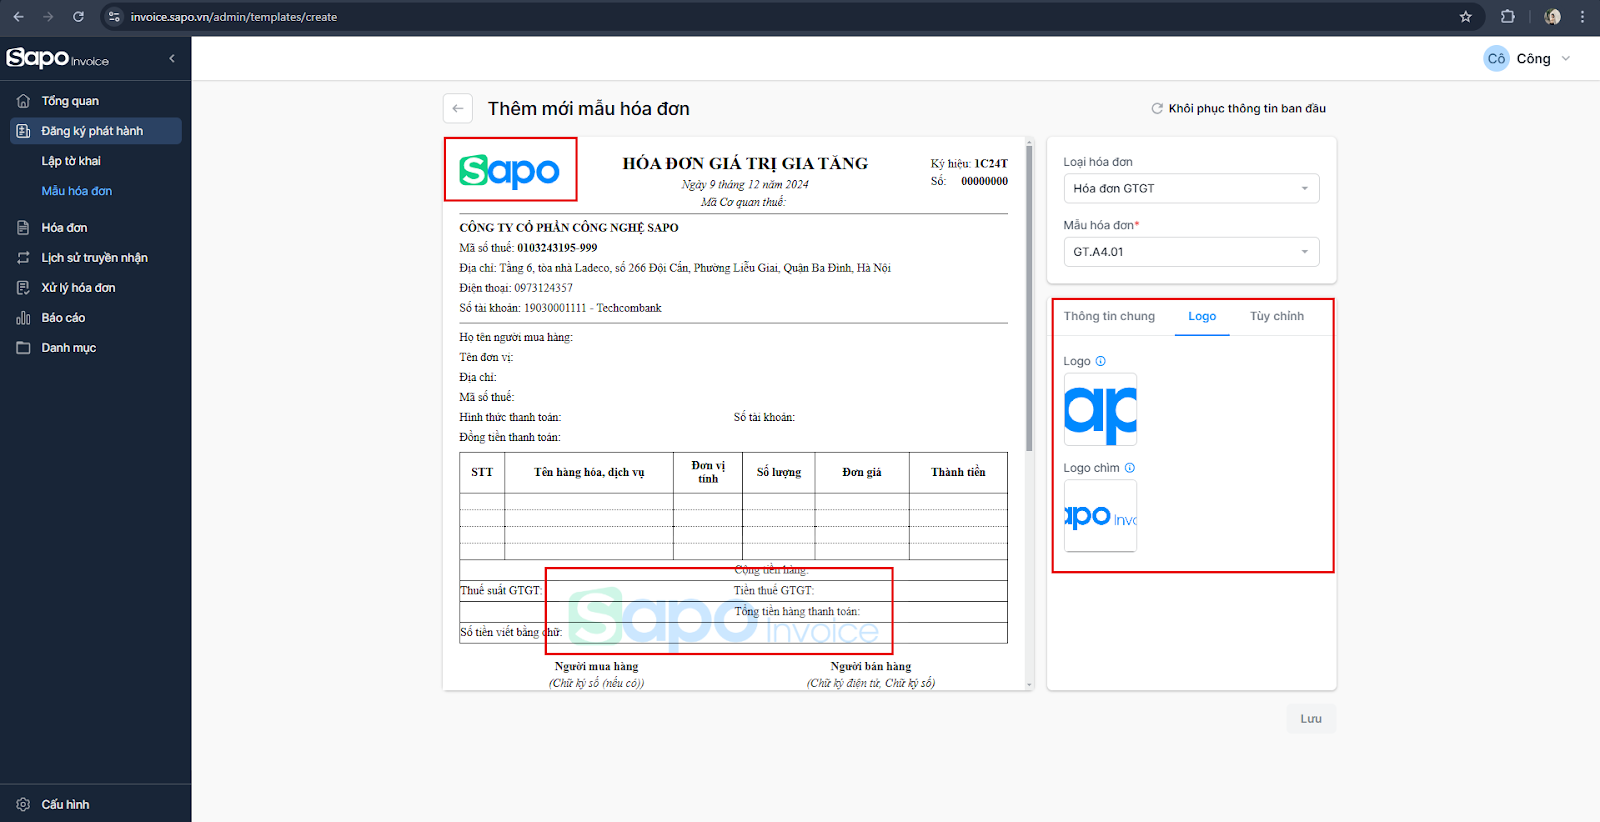The image size is (1600, 822).
Task: Click CÔNG TY CỔ PHẦN CÔNG NGHỆ SAPO
Action: pos(569,228)
